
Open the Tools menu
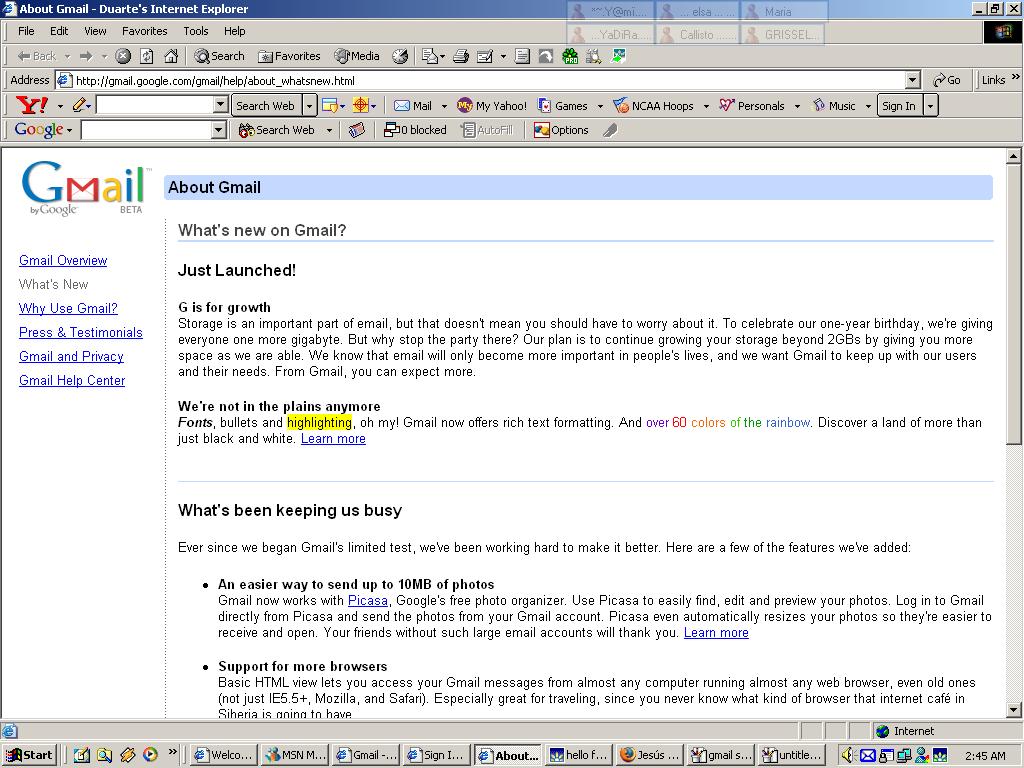click(x=195, y=31)
